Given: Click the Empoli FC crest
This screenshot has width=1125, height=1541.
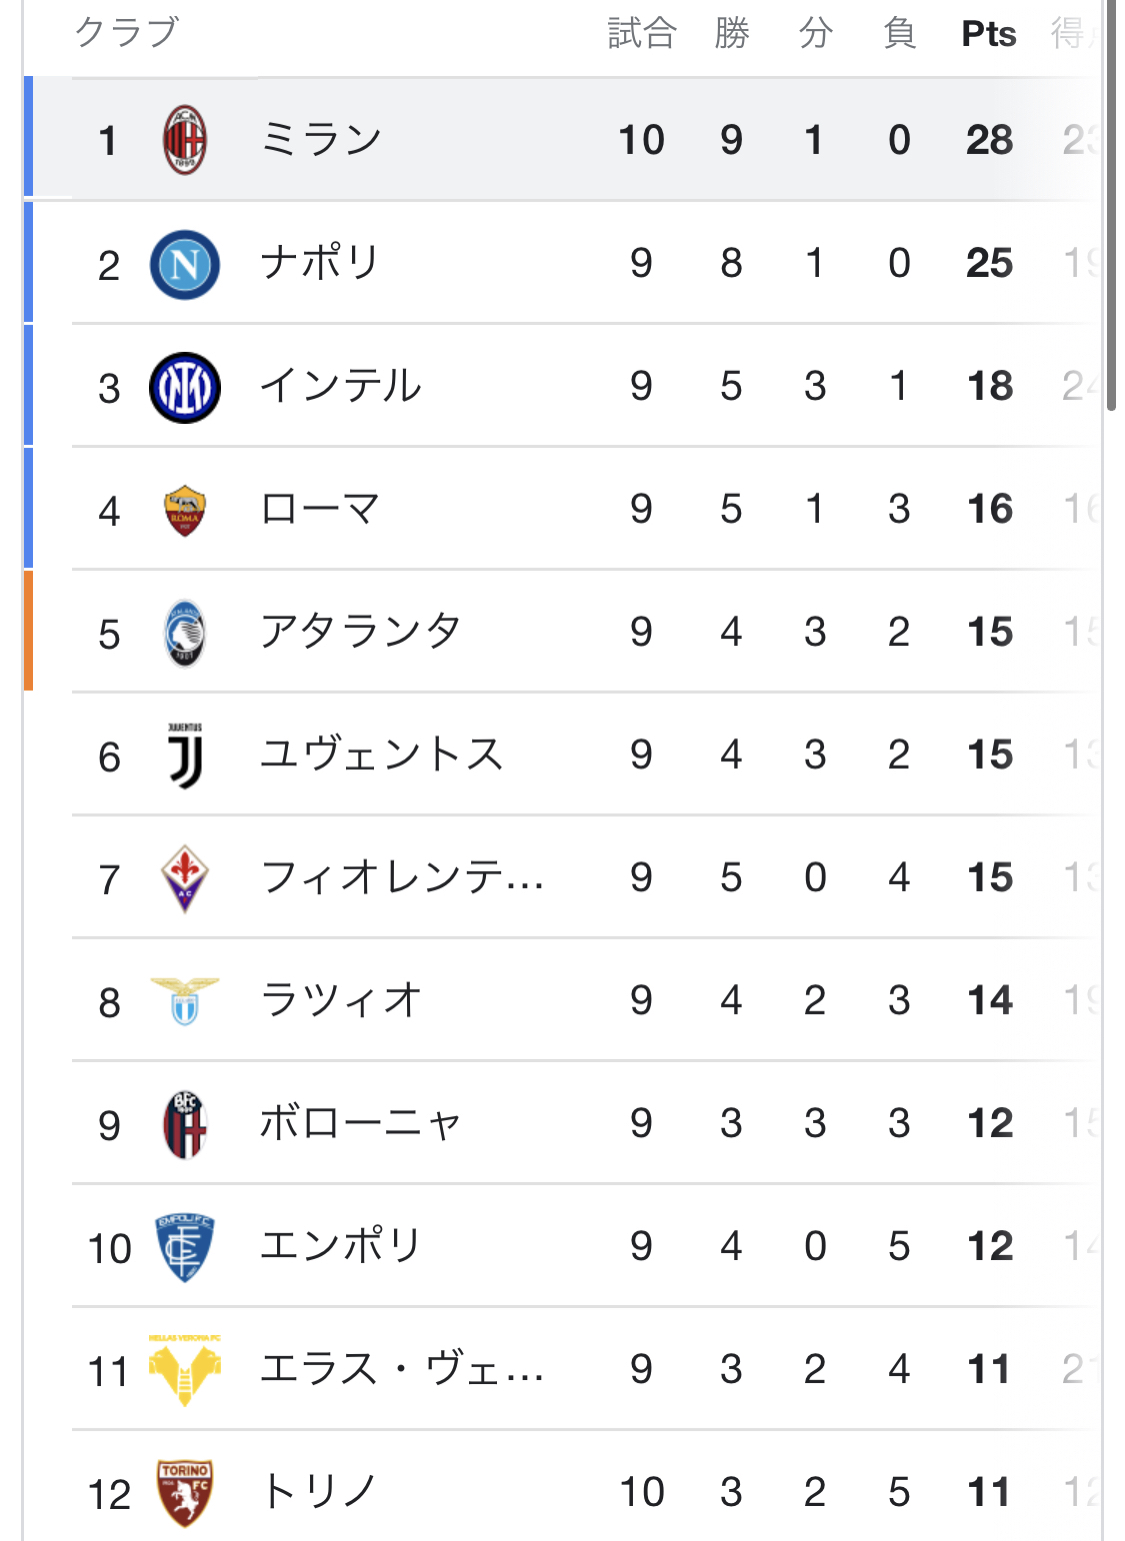Looking at the screenshot, I should pyautogui.click(x=184, y=1247).
